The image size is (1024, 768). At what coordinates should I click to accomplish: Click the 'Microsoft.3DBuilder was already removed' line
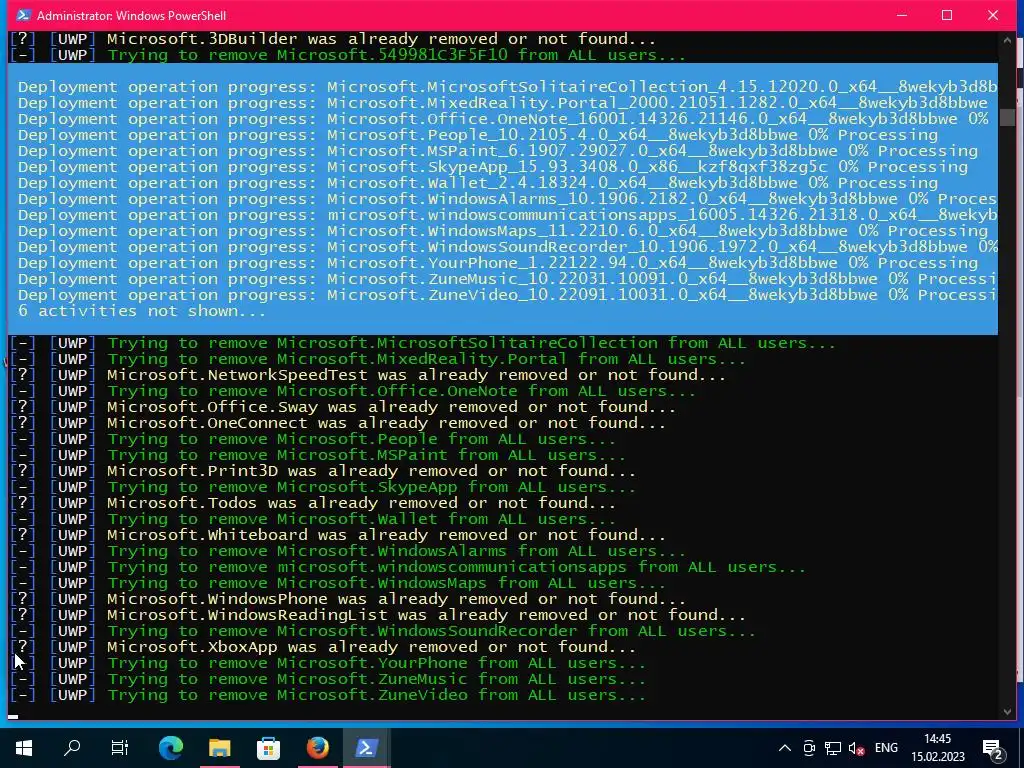click(332, 39)
